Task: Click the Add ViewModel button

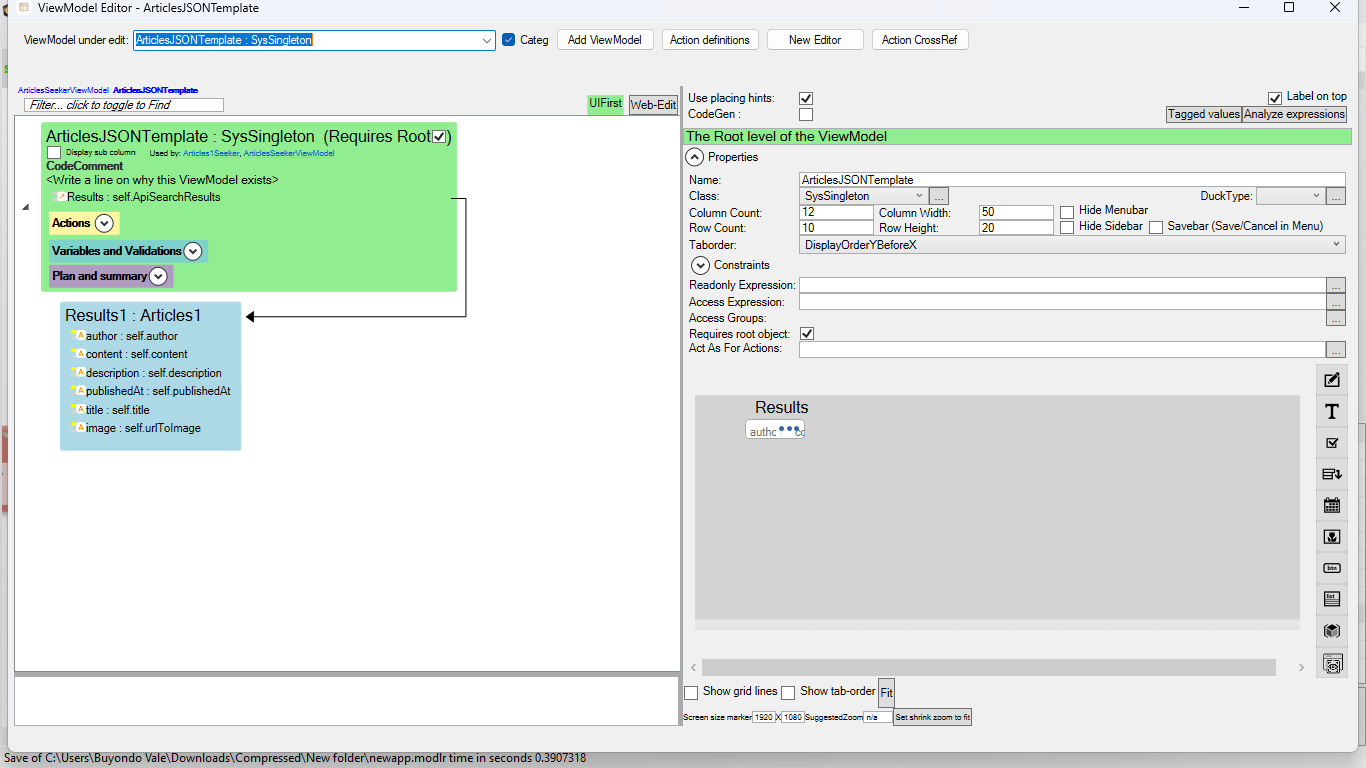Action: tap(604, 40)
